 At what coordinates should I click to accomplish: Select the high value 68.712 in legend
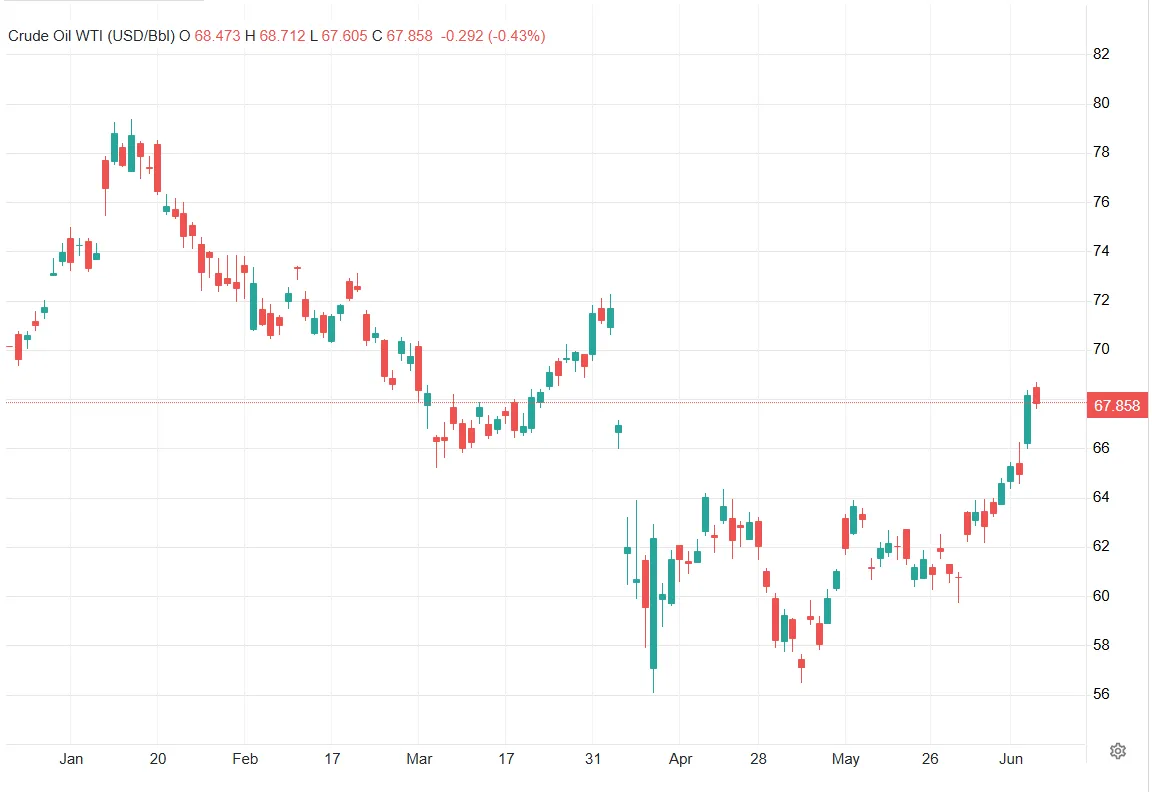pyautogui.click(x=282, y=36)
